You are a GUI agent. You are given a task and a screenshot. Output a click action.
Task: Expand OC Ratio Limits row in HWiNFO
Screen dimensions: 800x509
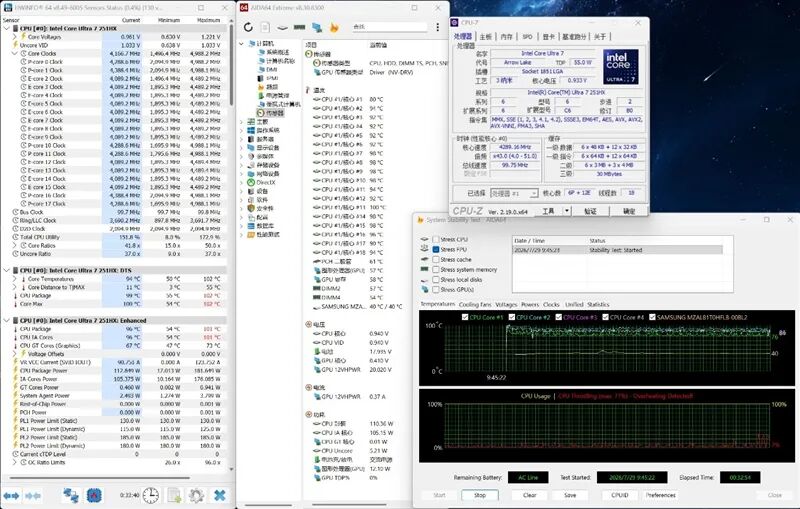point(15,462)
